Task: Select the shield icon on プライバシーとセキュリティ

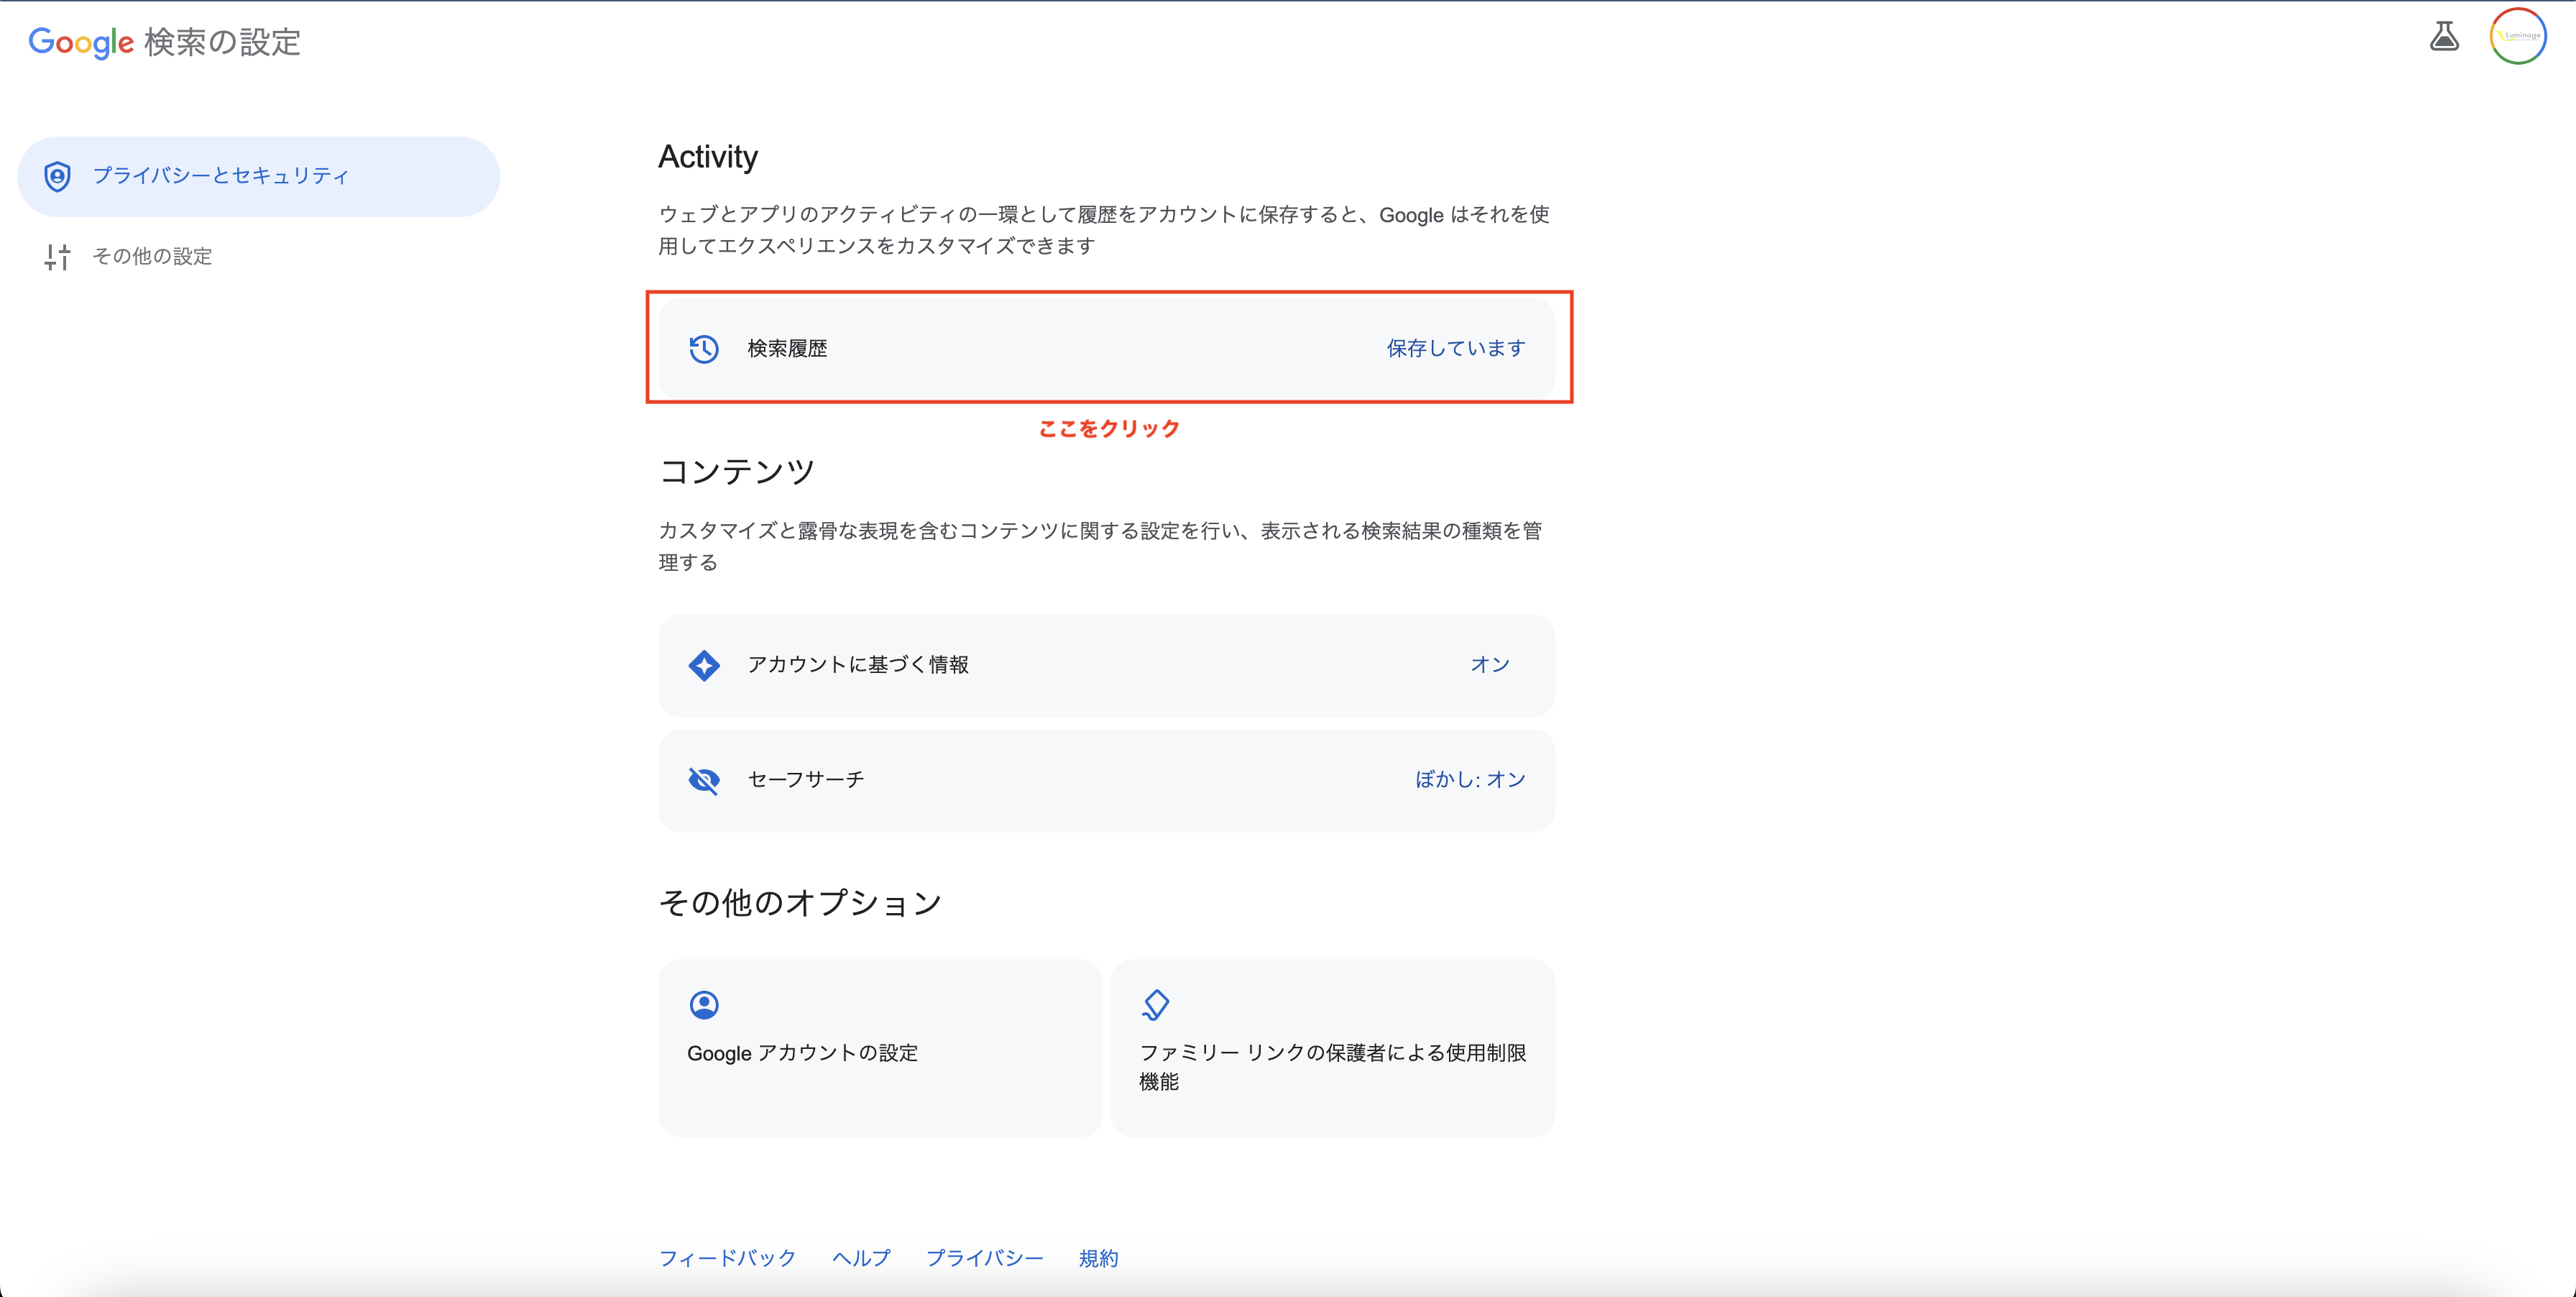Action: click(x=57, y=175)
